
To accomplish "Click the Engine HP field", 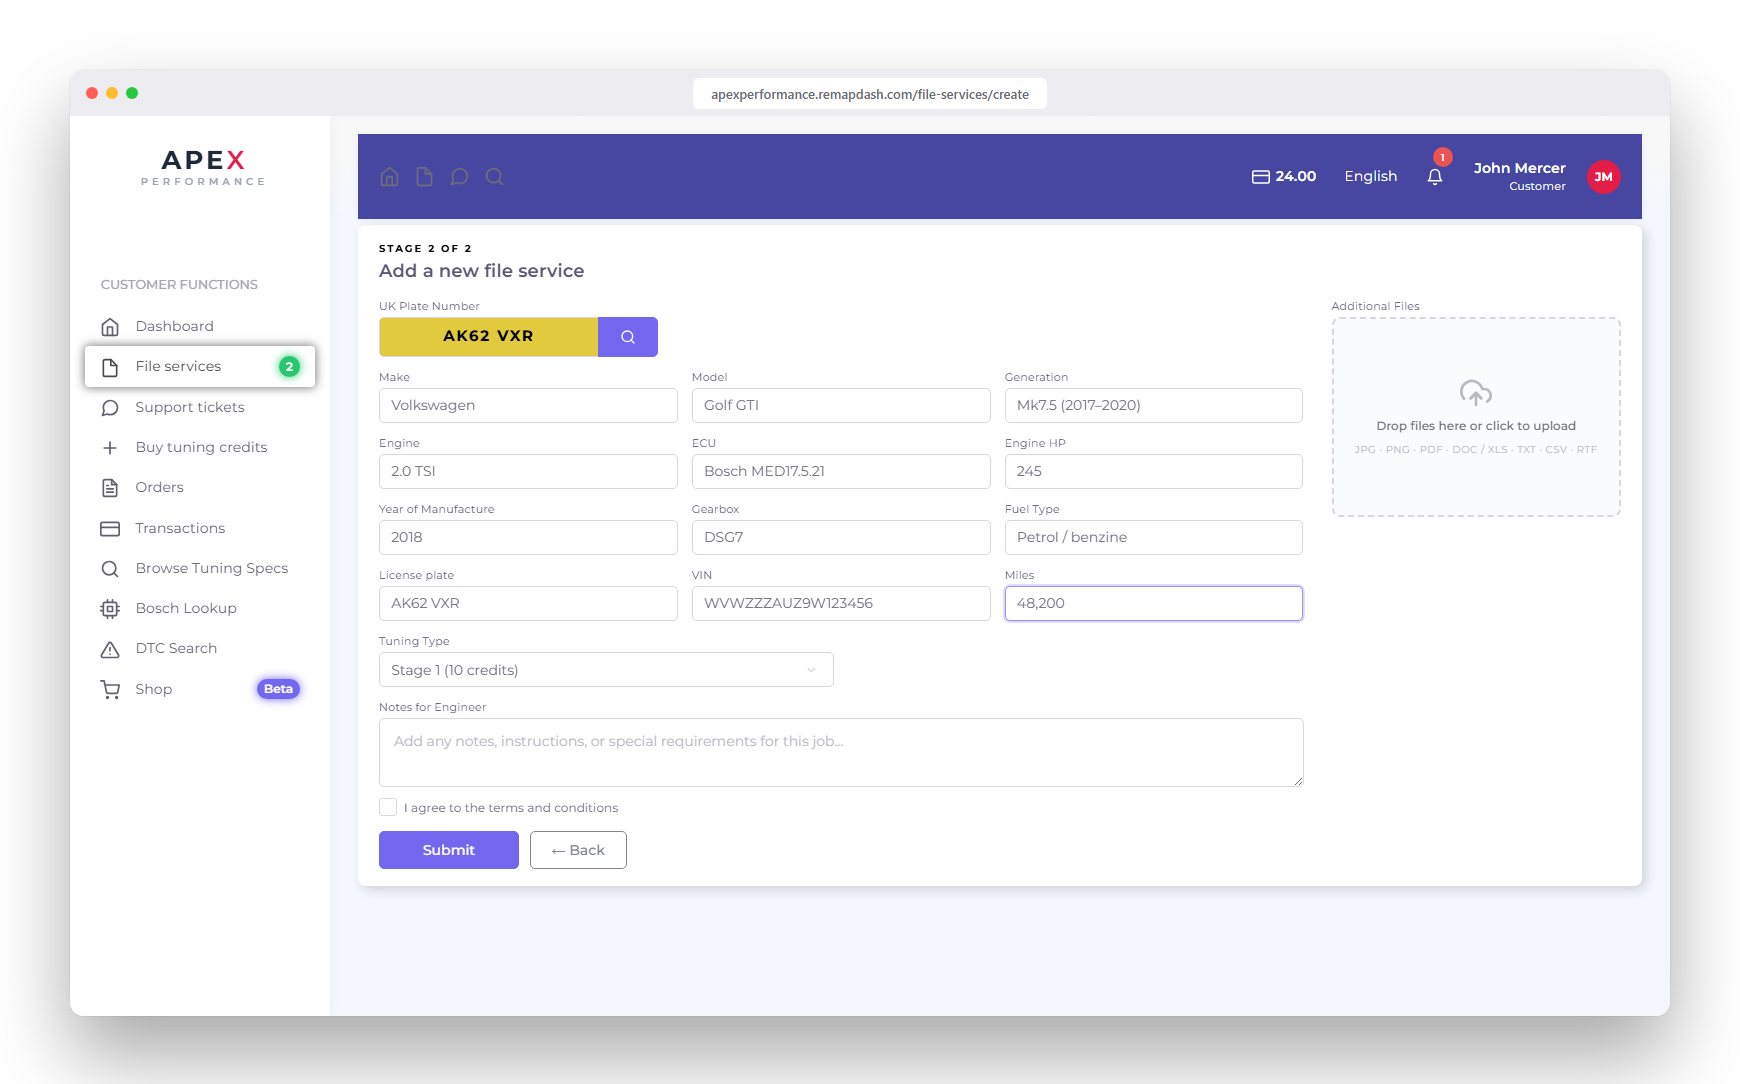I will [x=1154, y=472].
